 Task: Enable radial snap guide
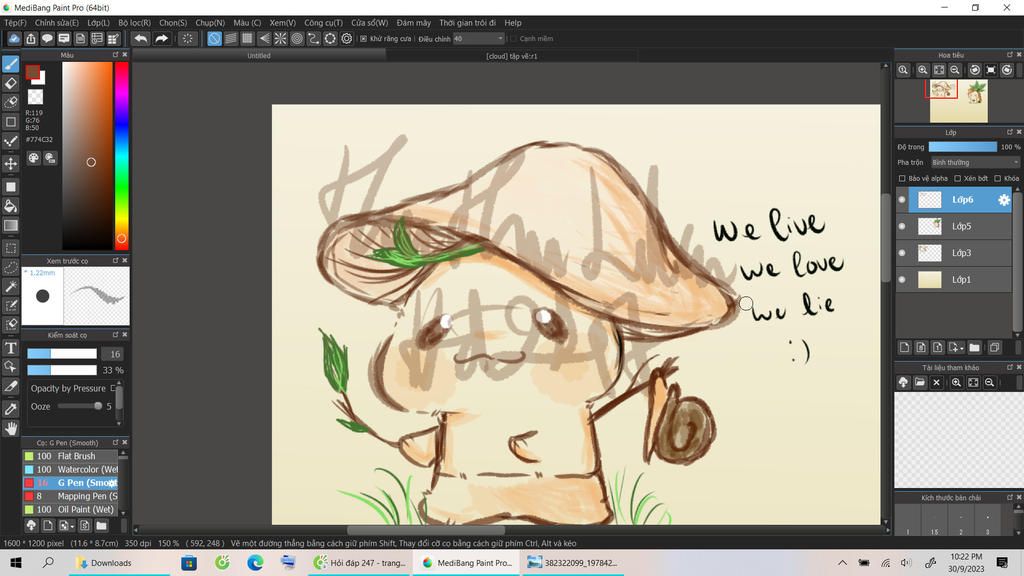point(280,39)
